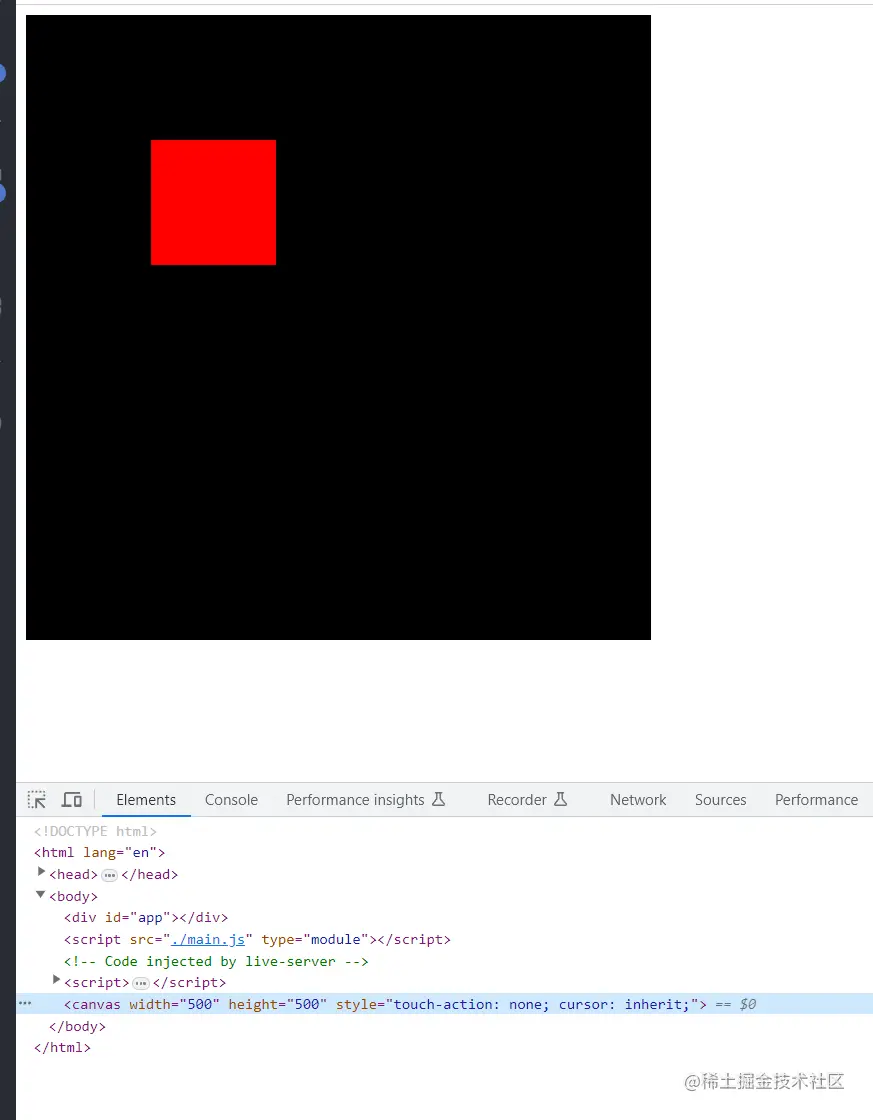The image size is (873, 1120).
Task: Open the Sources tab
Action: point(720,800)
